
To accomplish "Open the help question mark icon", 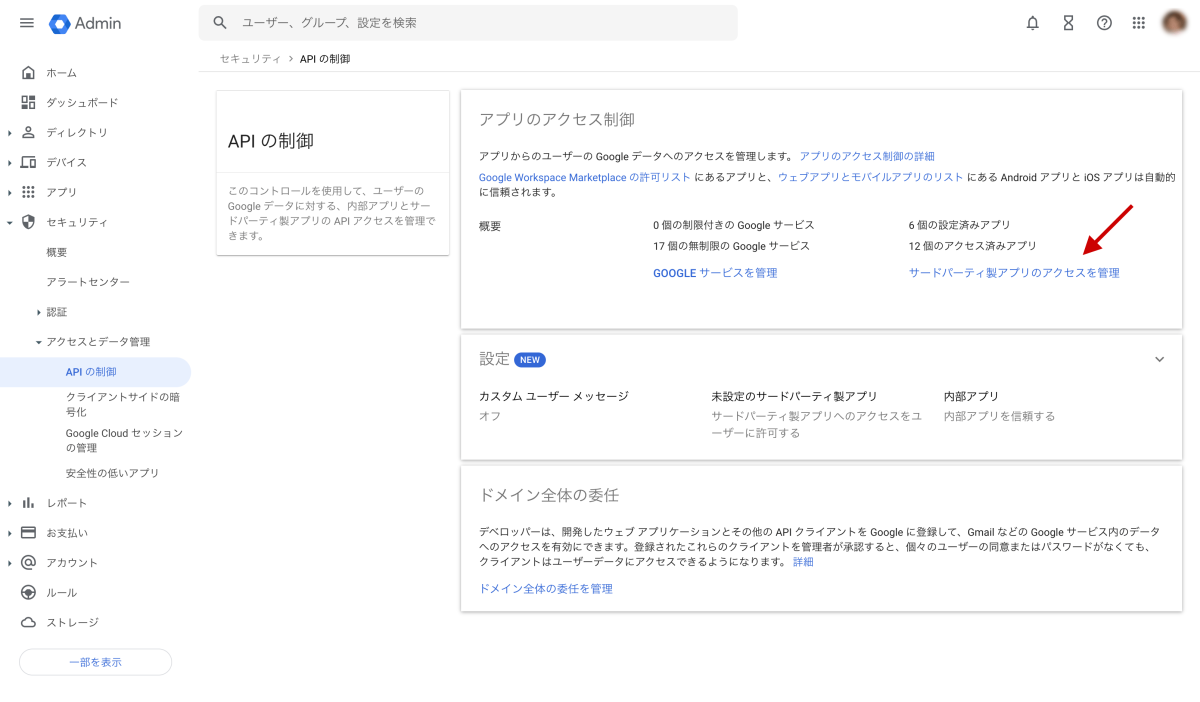I will tap(1104, 23).
